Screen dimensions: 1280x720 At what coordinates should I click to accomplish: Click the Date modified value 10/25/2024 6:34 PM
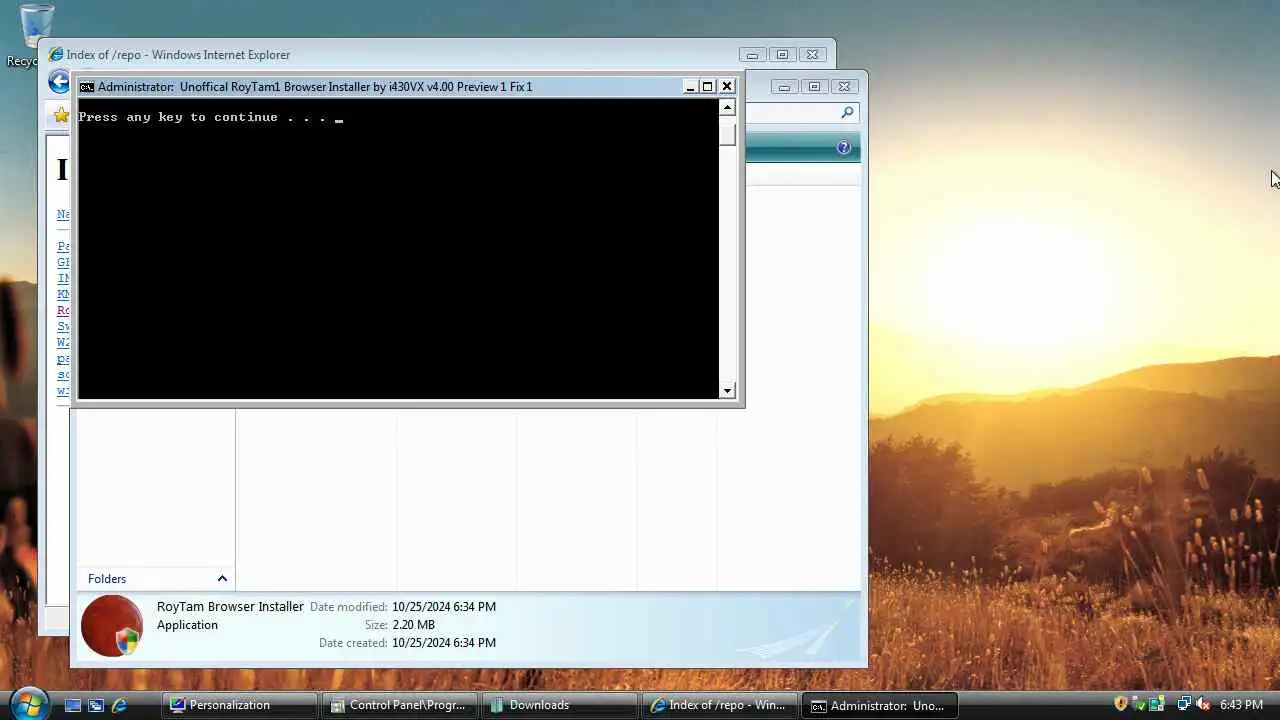pos(444,607)
